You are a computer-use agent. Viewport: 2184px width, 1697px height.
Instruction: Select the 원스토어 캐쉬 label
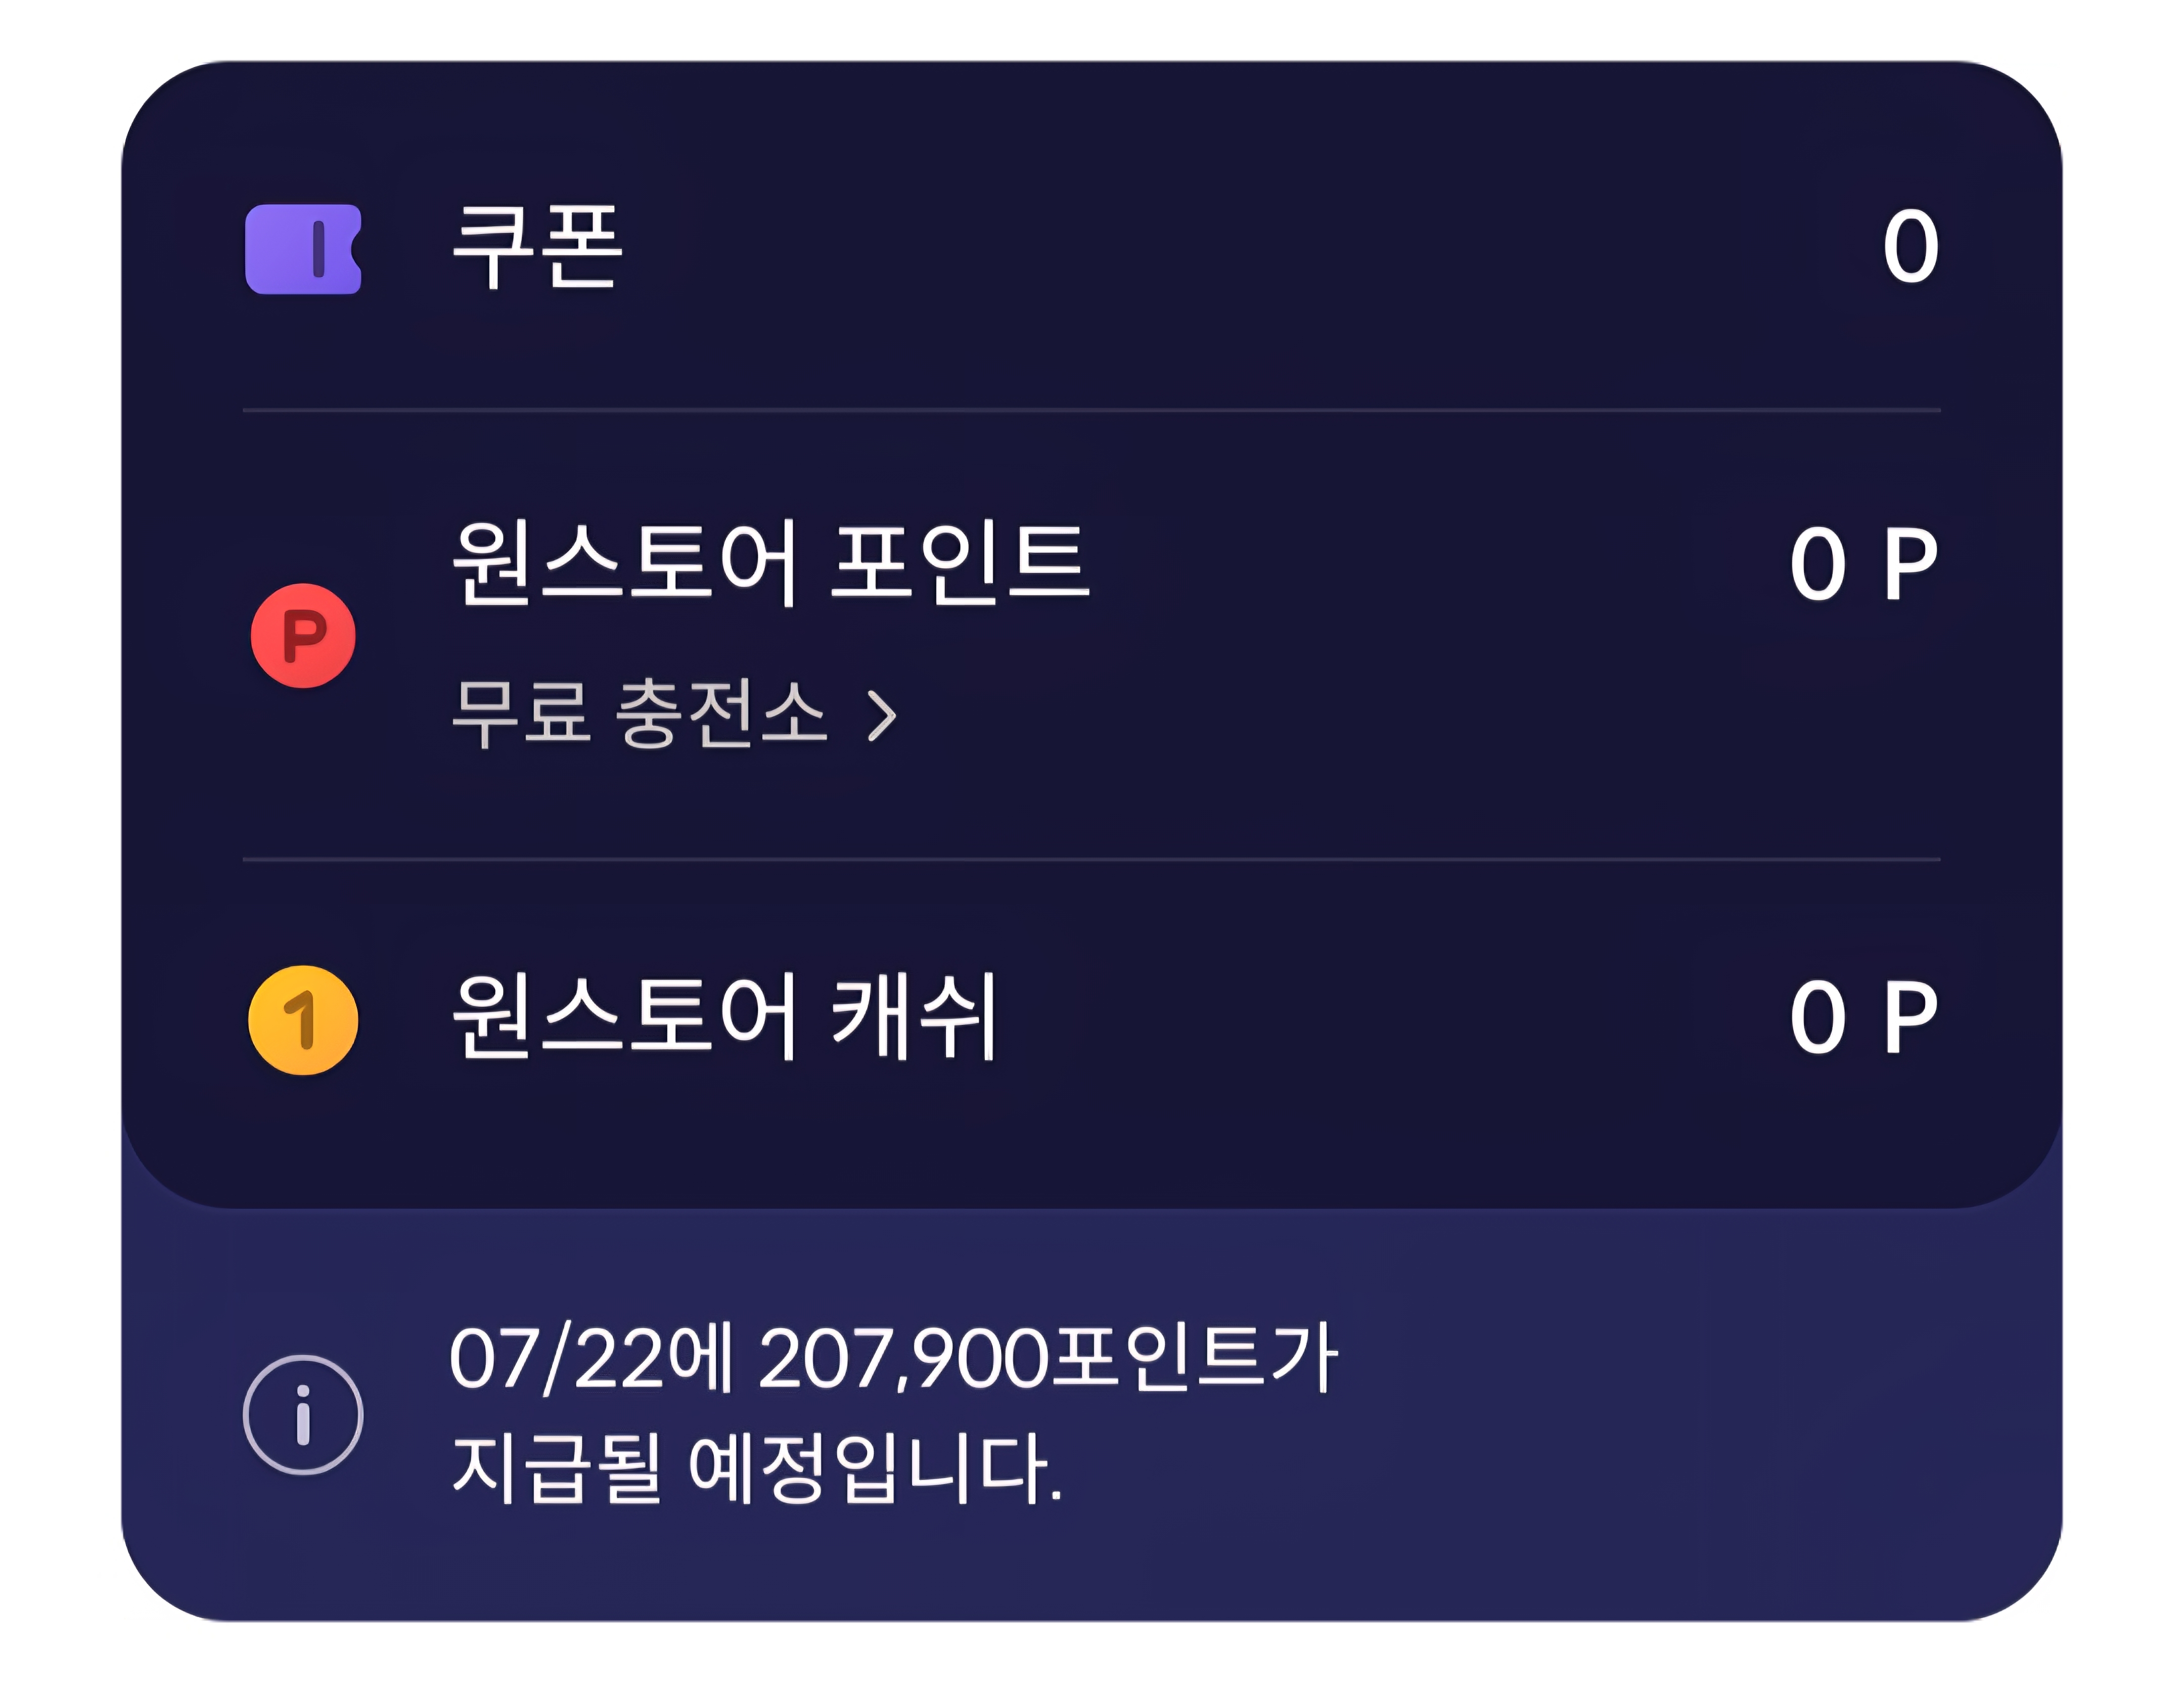[x=726, y=1017]
